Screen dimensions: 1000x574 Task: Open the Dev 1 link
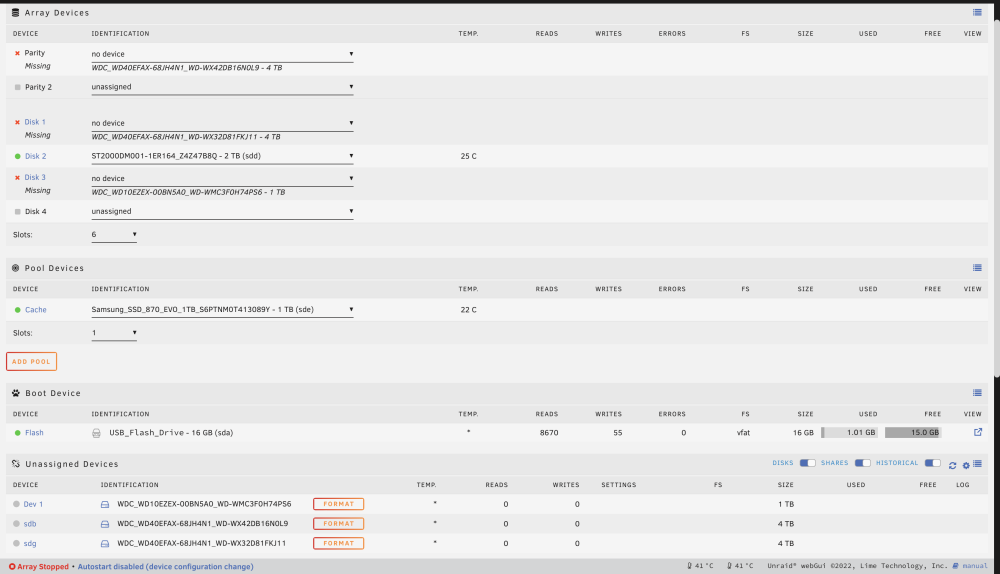click(x=33, y=504)
